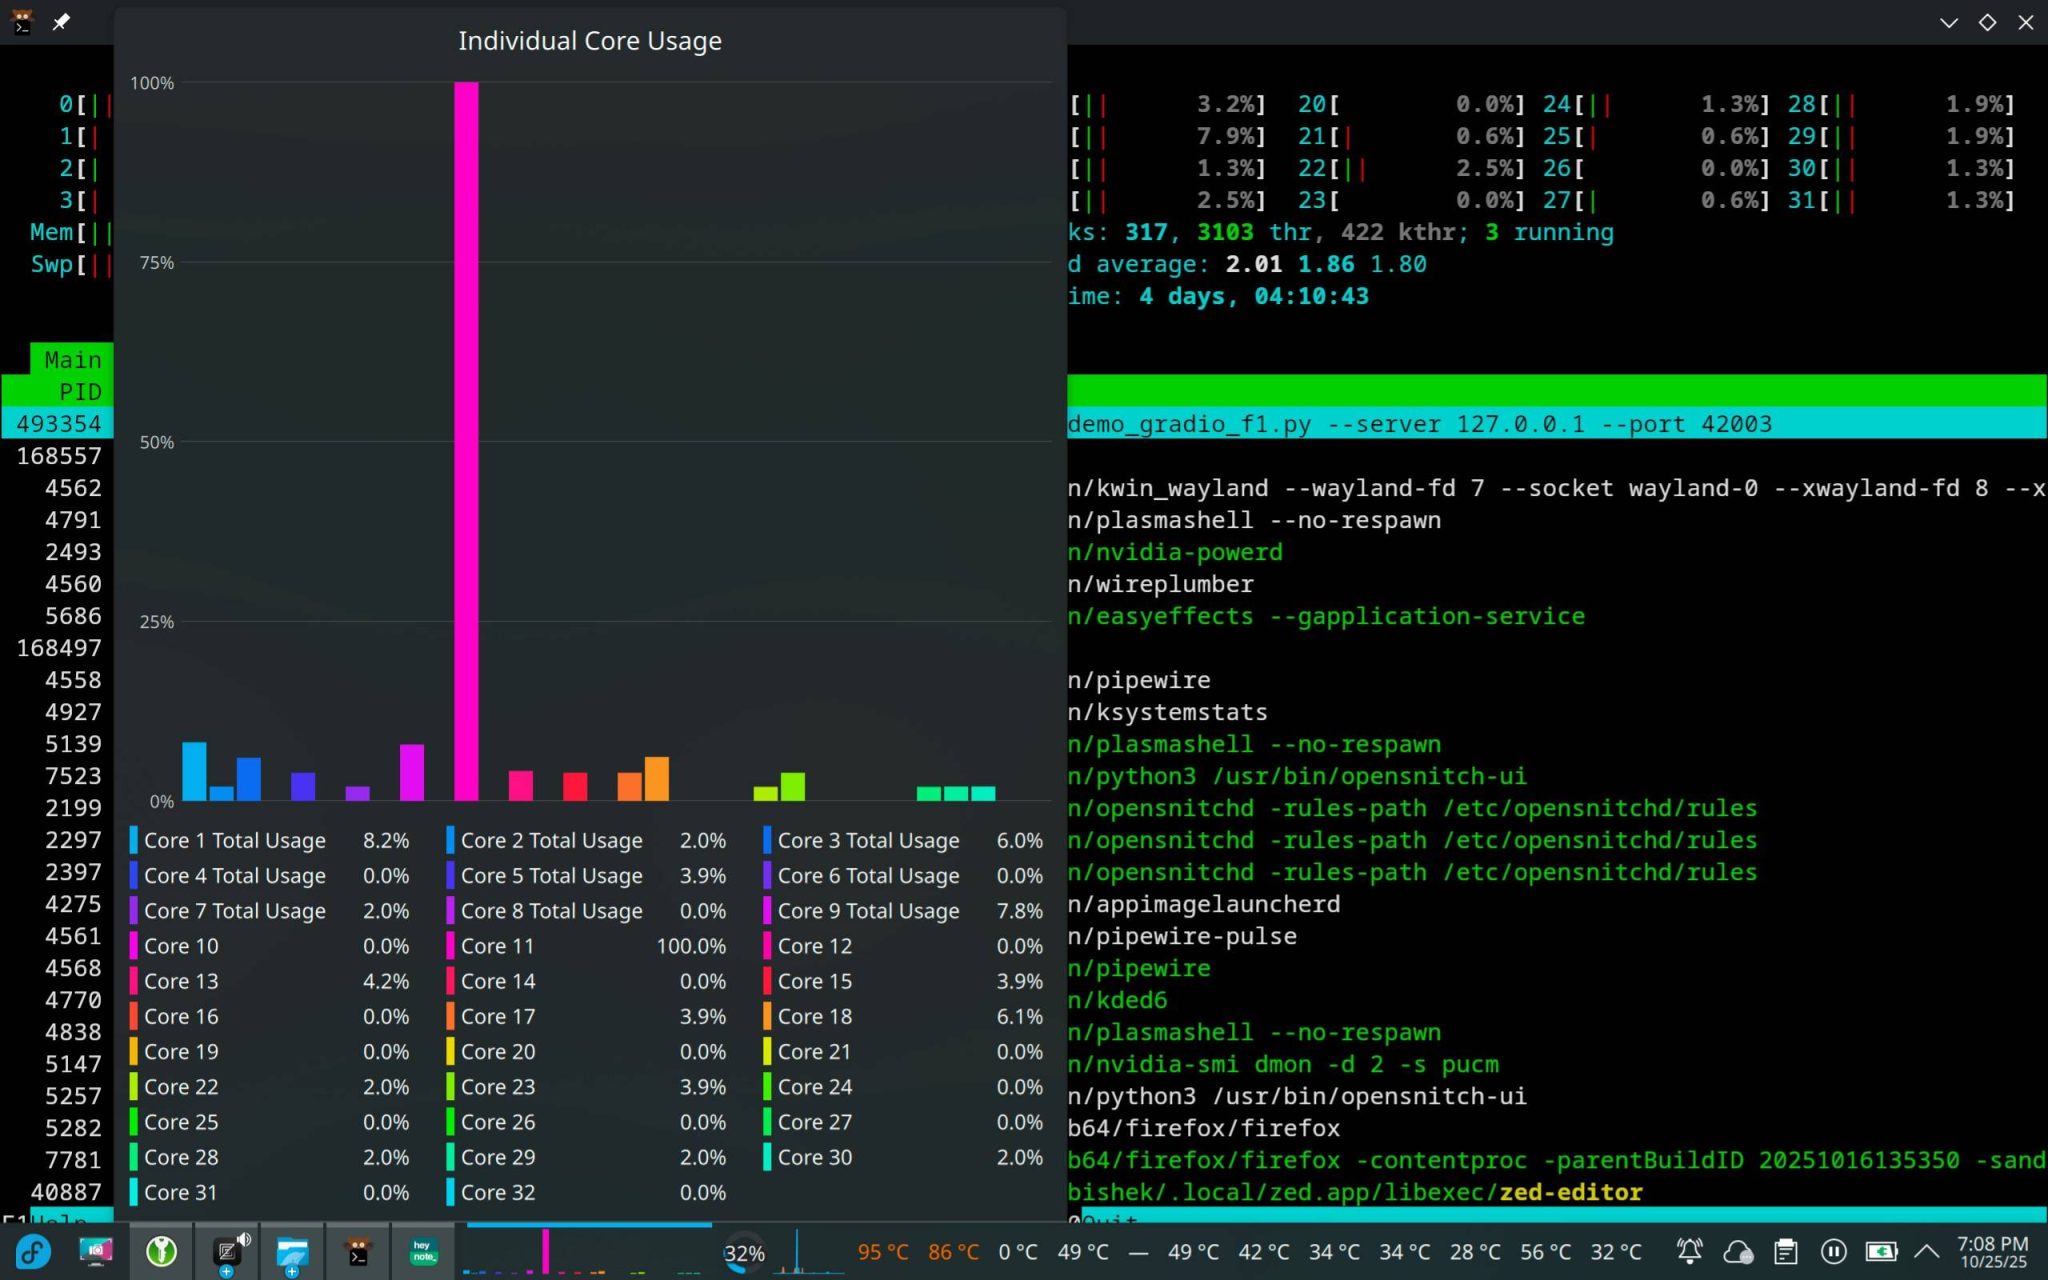This screenshot has width=2048, height=1280.
Task: Open the battery and power tray indicator
Action: (1880, 1251)
